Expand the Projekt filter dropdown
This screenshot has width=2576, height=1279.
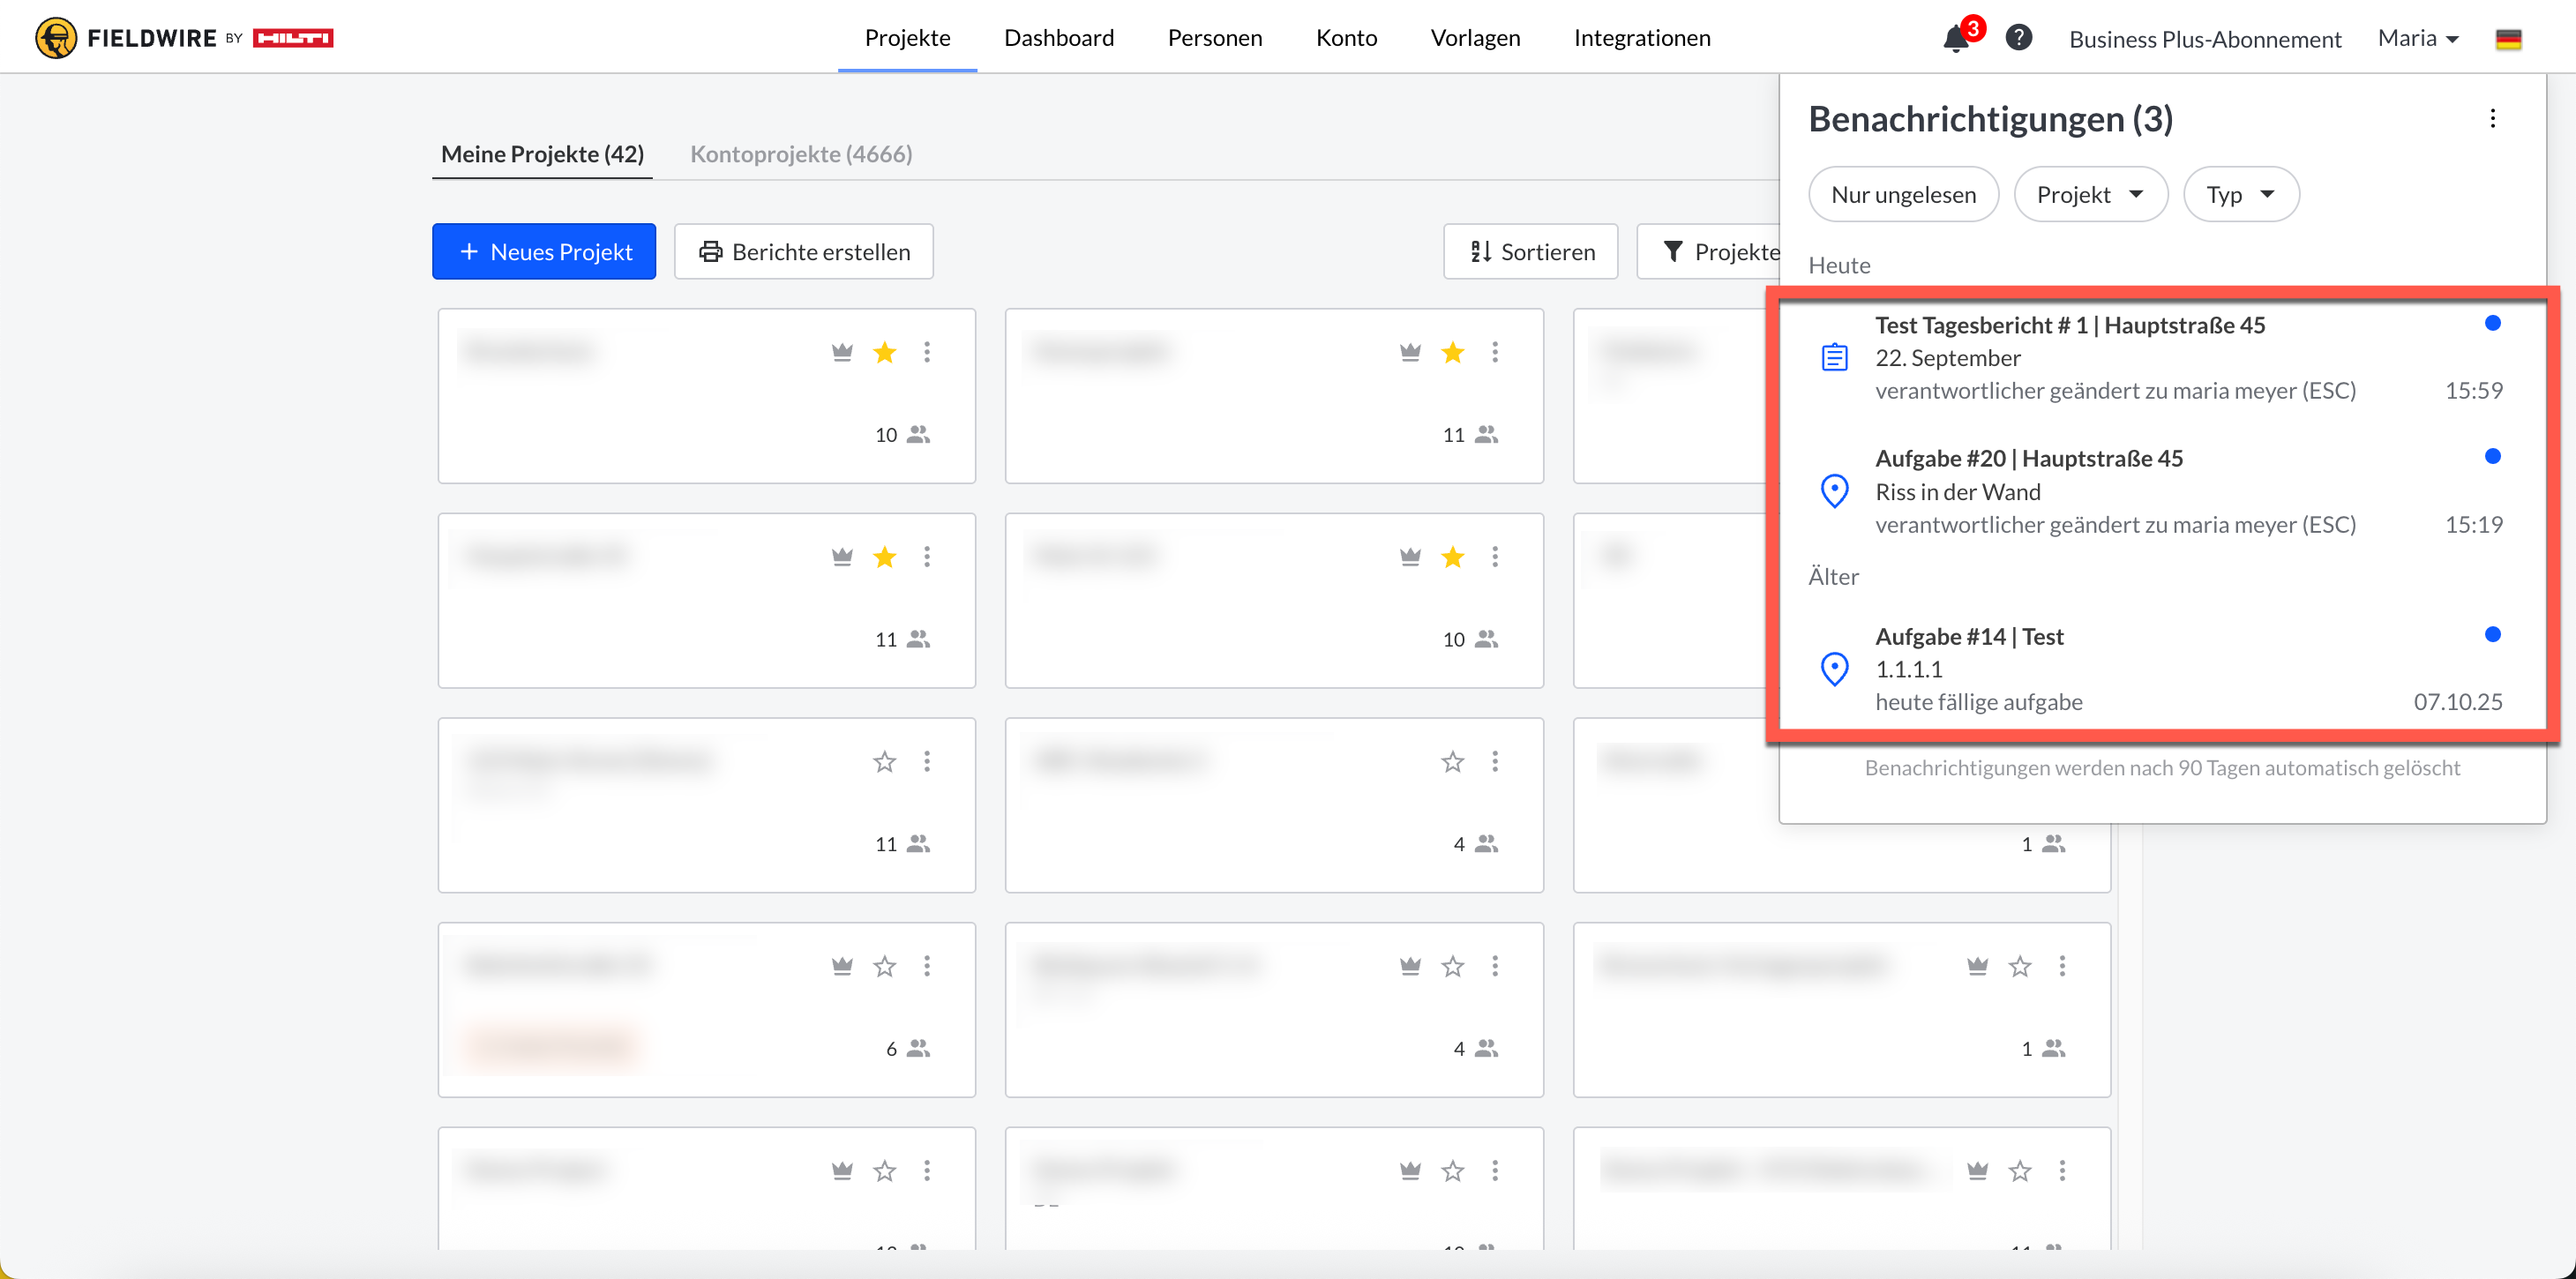tap(2090, 195)
